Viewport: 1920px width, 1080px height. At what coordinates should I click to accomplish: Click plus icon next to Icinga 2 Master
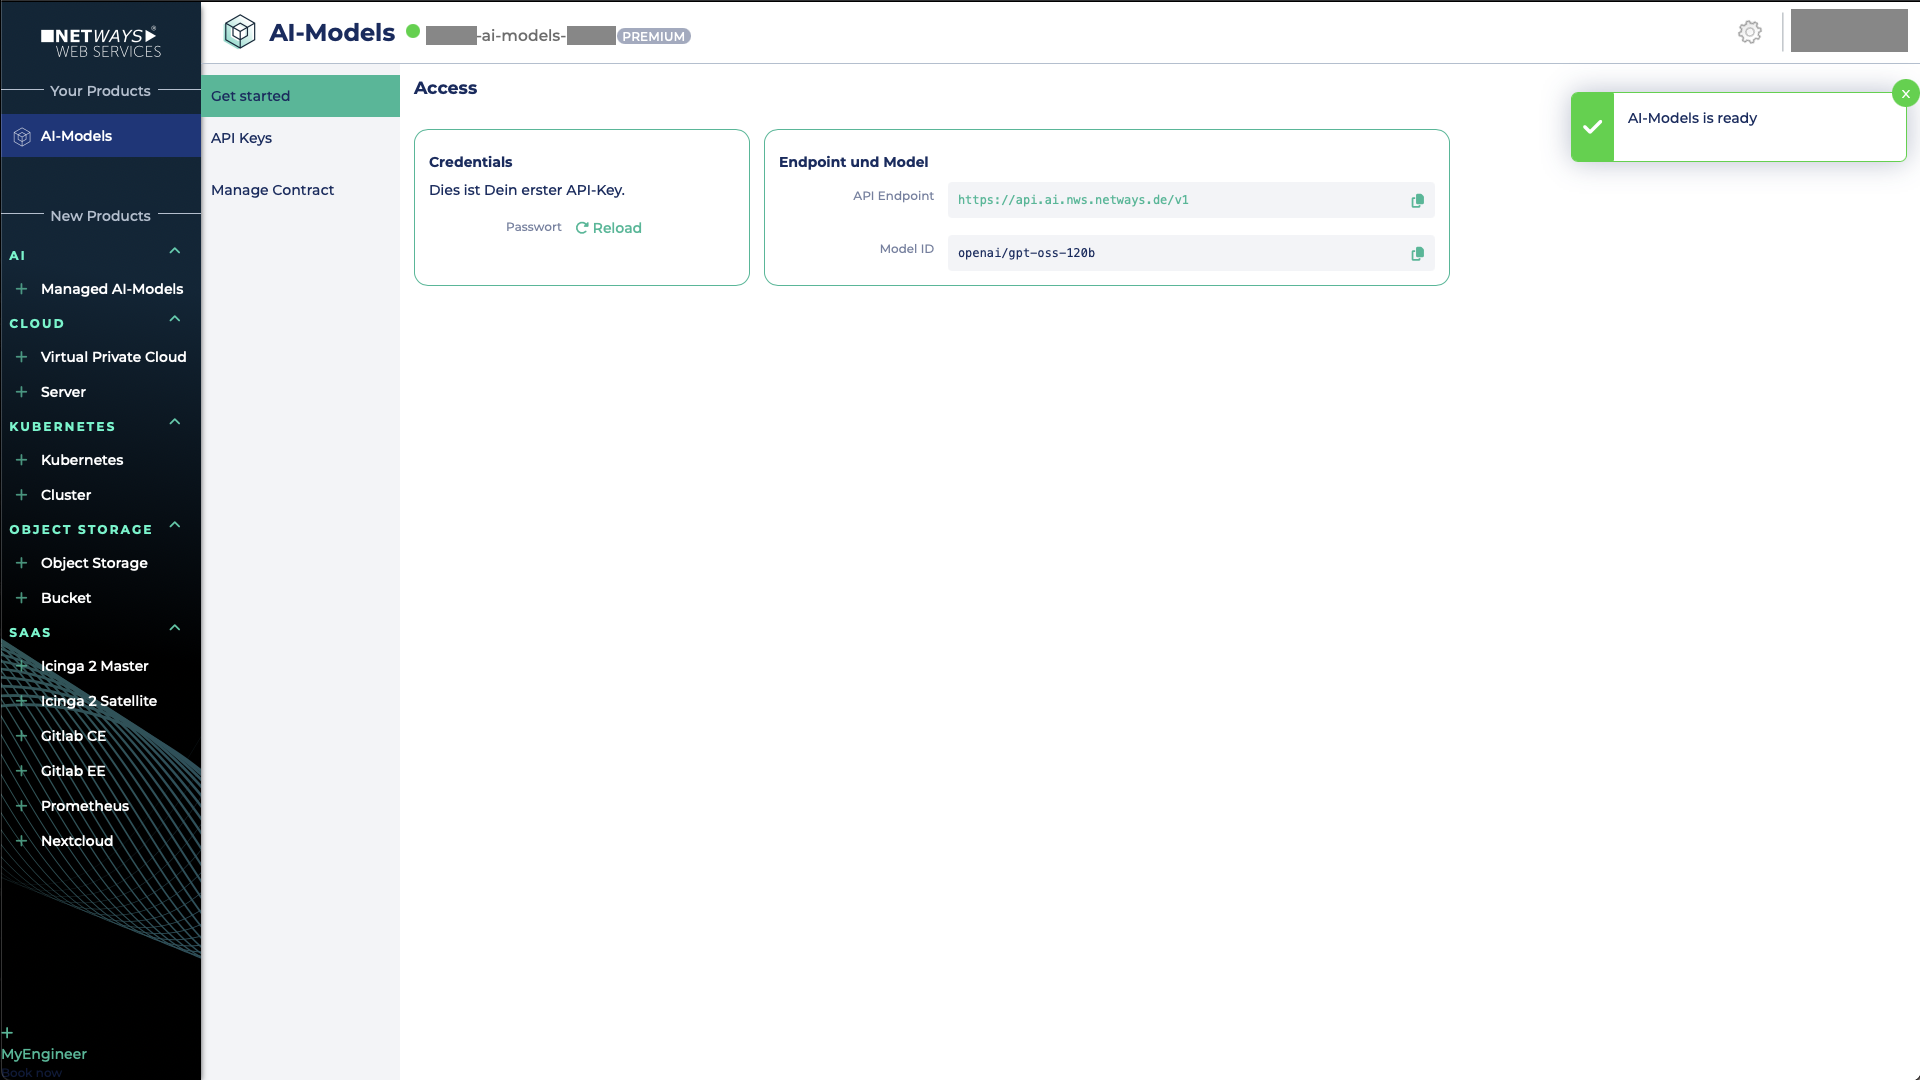21,666
